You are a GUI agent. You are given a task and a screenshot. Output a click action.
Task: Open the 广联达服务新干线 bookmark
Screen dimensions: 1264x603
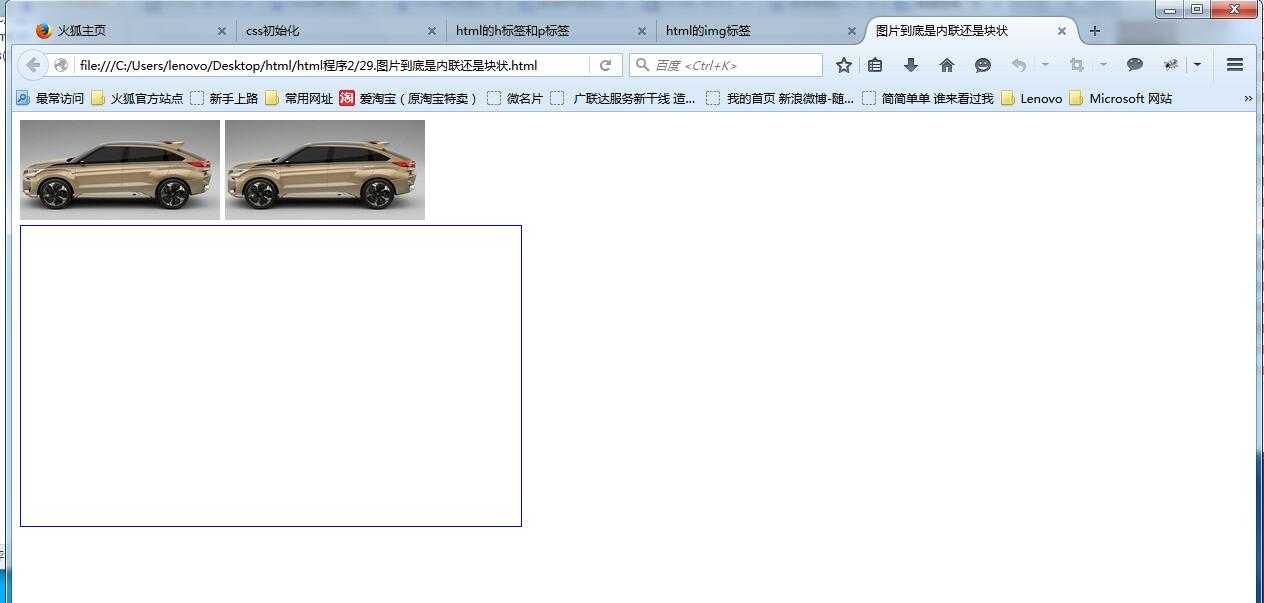623,98
